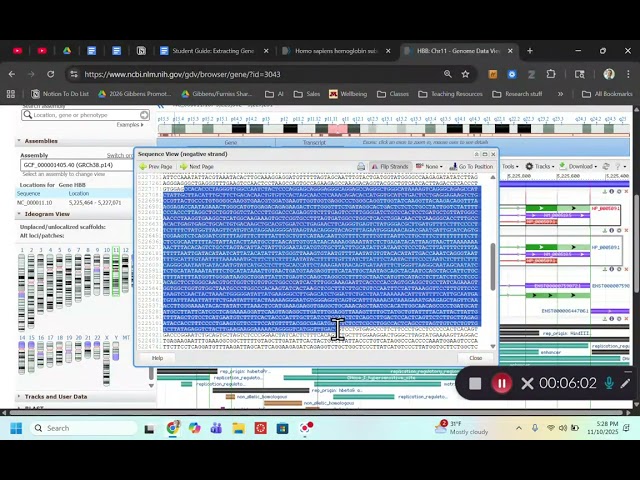Click the printer icon in Sequence View
The height and width of the screenshot is (480, 640).
coord(361,167)
